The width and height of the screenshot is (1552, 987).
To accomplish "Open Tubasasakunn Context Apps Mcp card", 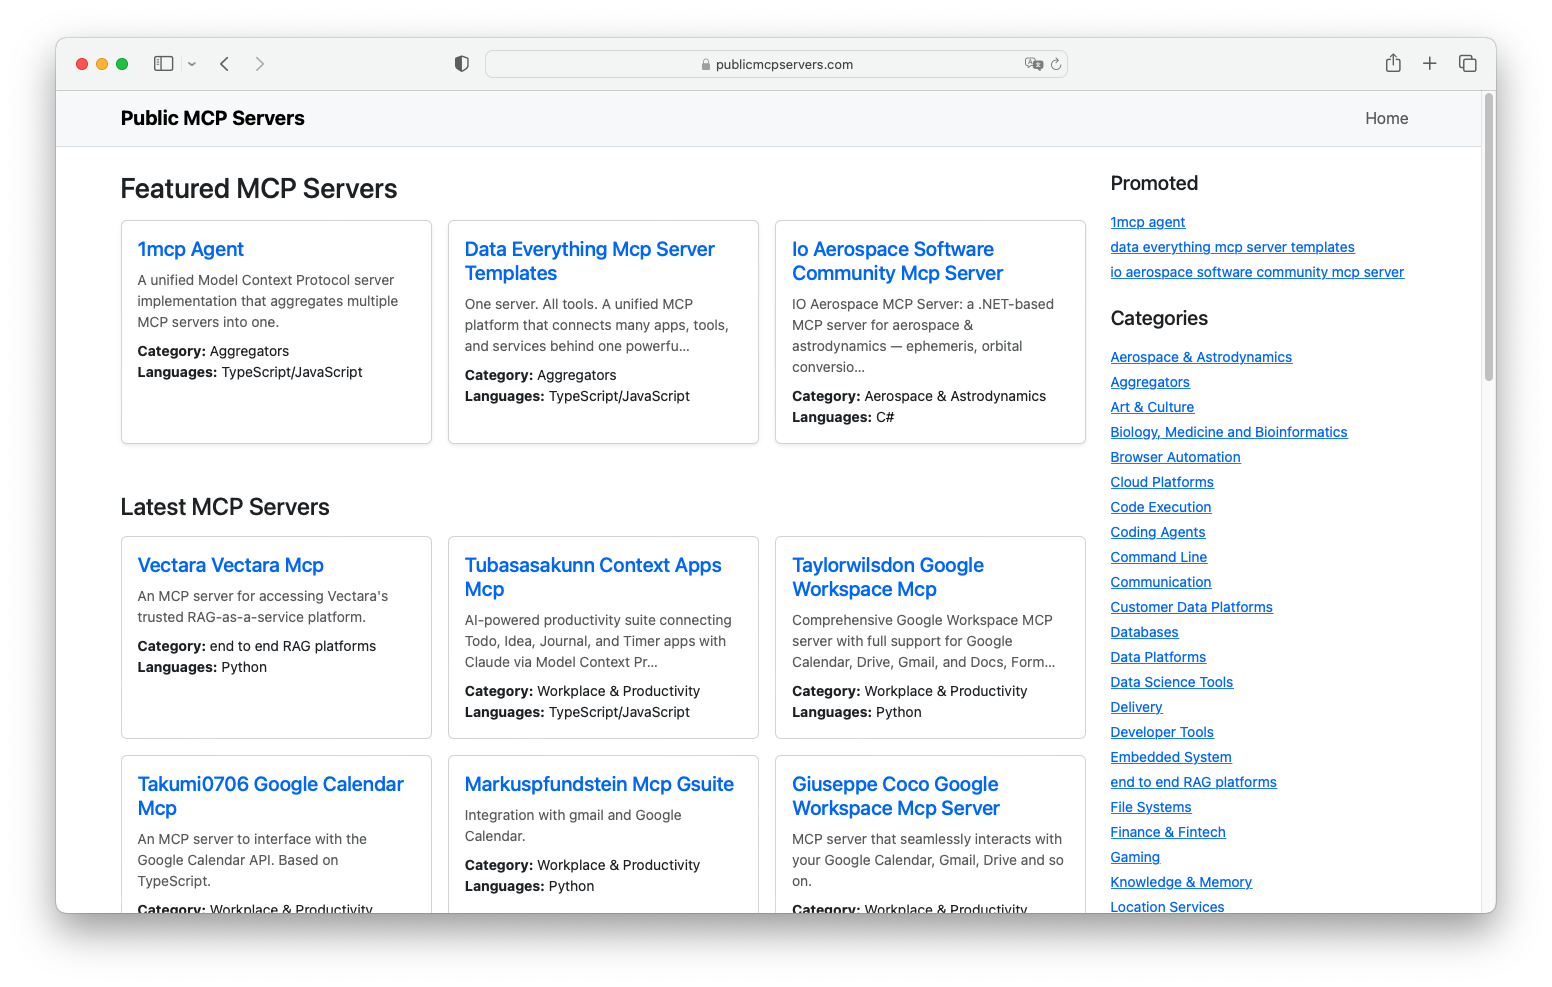I will point(593,577).
